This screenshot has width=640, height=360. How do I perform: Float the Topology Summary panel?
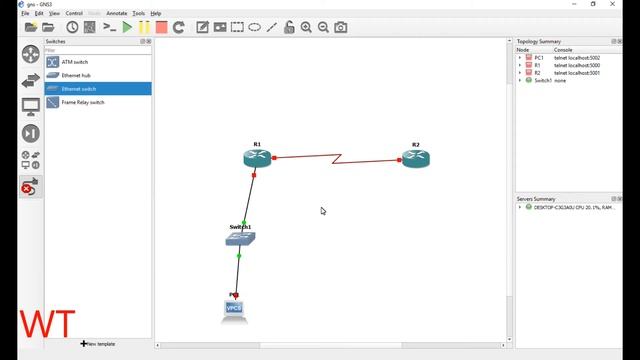pyautogui.click(x=614, y=41)
